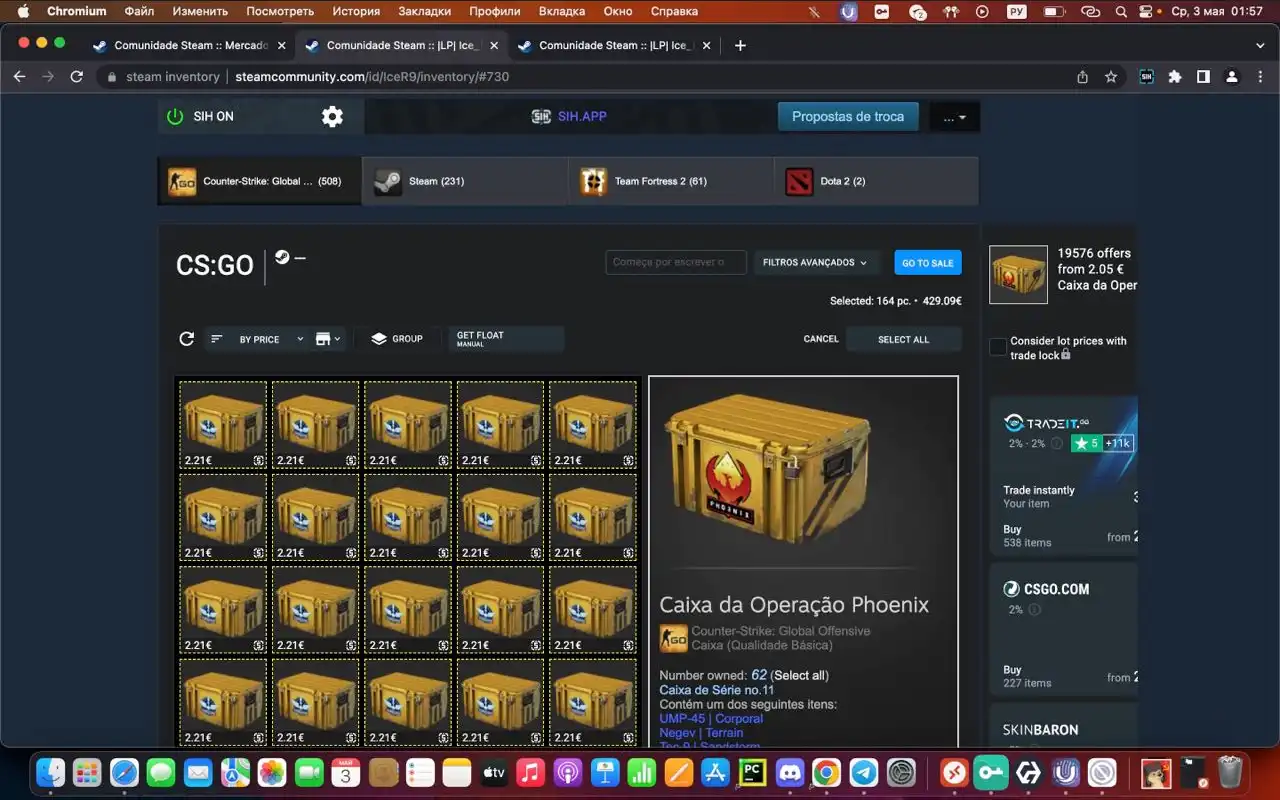Open a new tab with plus button
The width and height of the screenshot is (1280, 800).
740,45
